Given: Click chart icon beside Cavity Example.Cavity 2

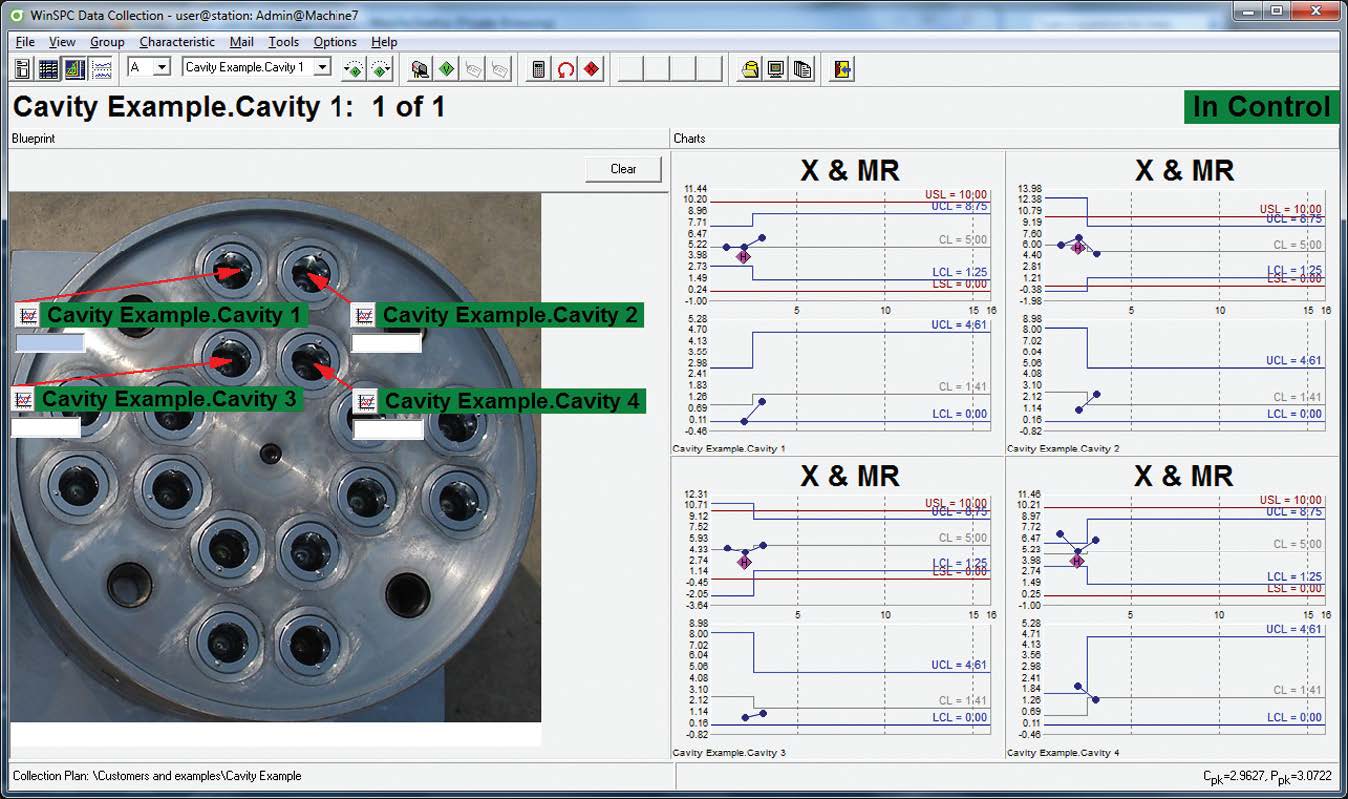Looking at the screenshot, I should pyautogui.click(x=364, y=314).
